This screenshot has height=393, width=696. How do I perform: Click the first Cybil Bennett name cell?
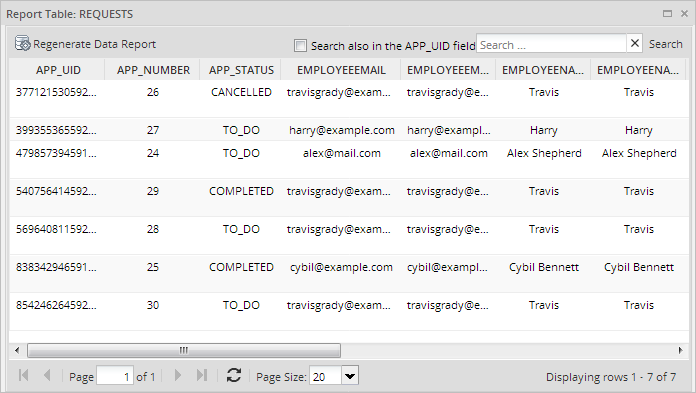click(x=544, y=267)
